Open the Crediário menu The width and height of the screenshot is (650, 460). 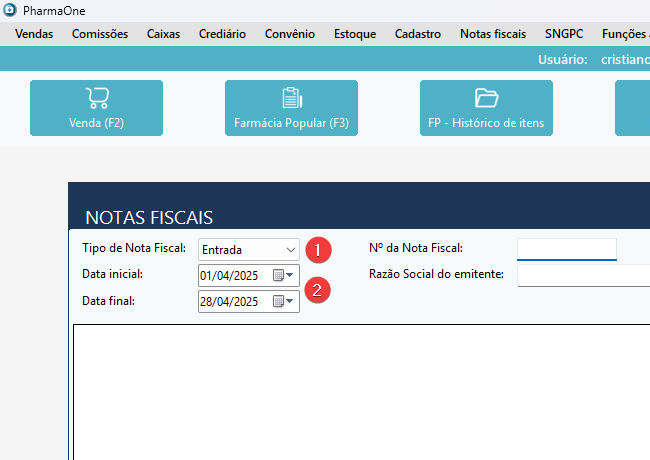(222, 34)
